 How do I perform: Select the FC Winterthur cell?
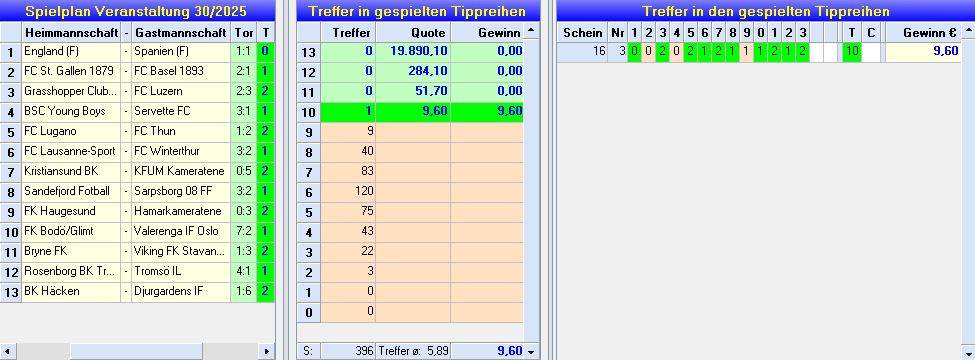pos(181,151)
